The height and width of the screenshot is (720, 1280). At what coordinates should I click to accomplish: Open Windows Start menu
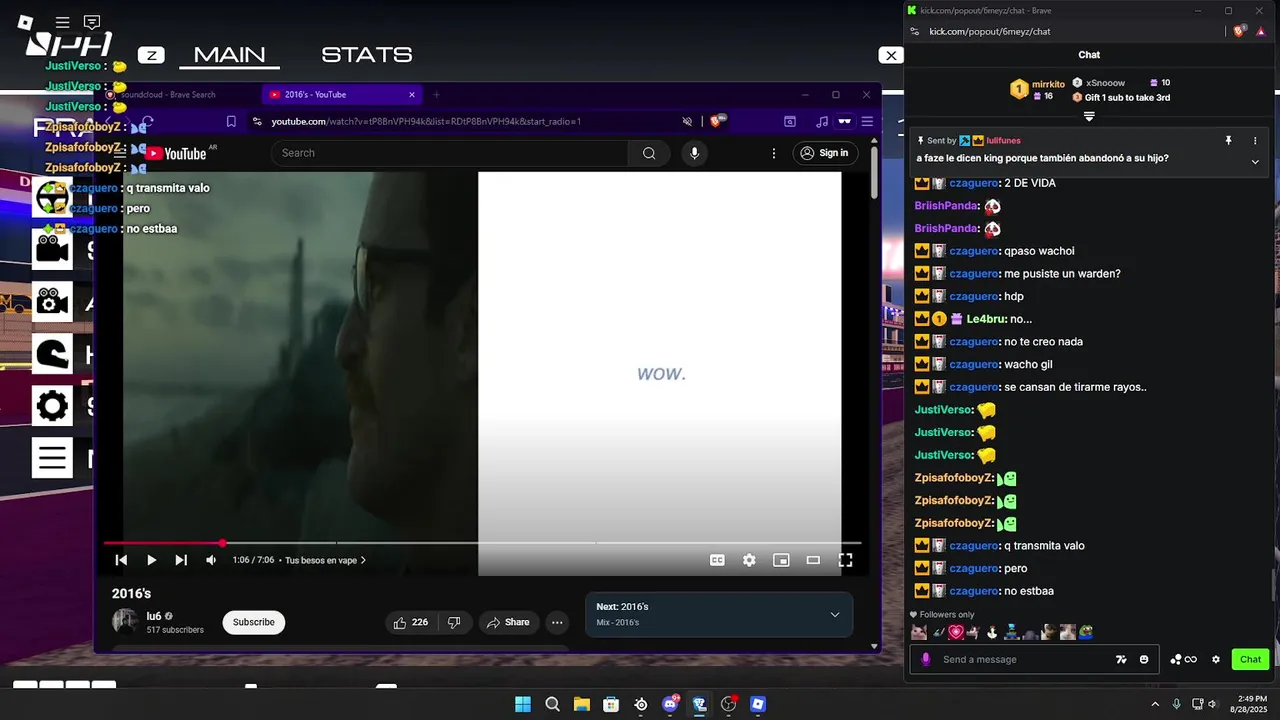click(x=523, y=704)
